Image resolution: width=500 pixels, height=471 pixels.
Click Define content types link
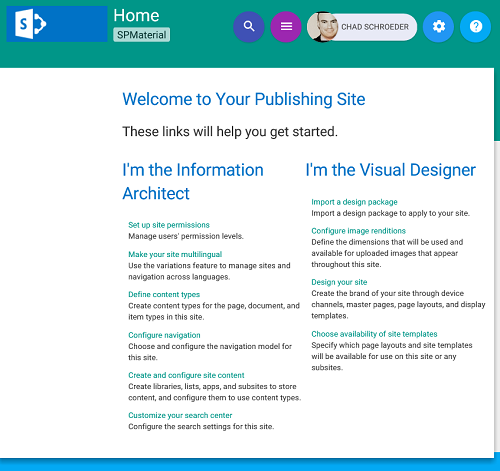click(x=164, y=295)
